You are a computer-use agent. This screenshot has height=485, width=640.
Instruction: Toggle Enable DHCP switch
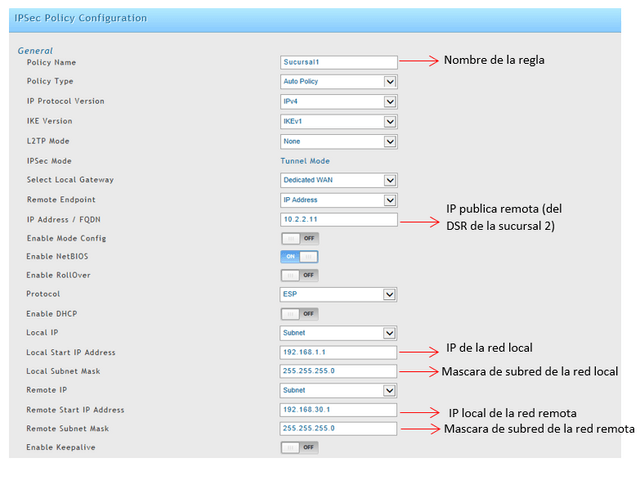[300, 314]
